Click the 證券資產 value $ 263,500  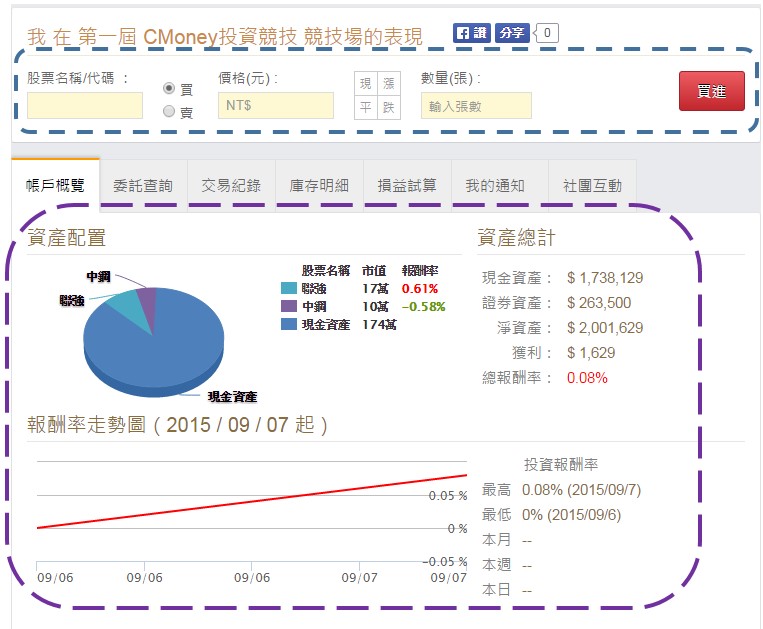point(599,303)
